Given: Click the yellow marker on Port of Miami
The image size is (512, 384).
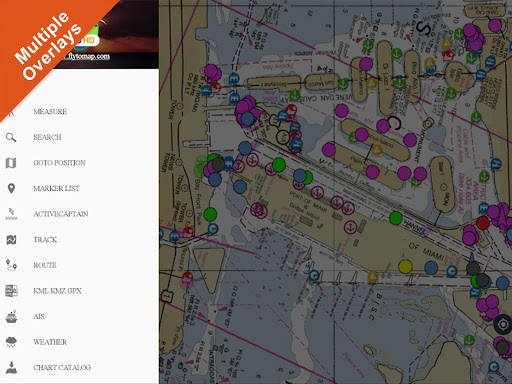Looking at the screenshot, I should coord(405,267).
